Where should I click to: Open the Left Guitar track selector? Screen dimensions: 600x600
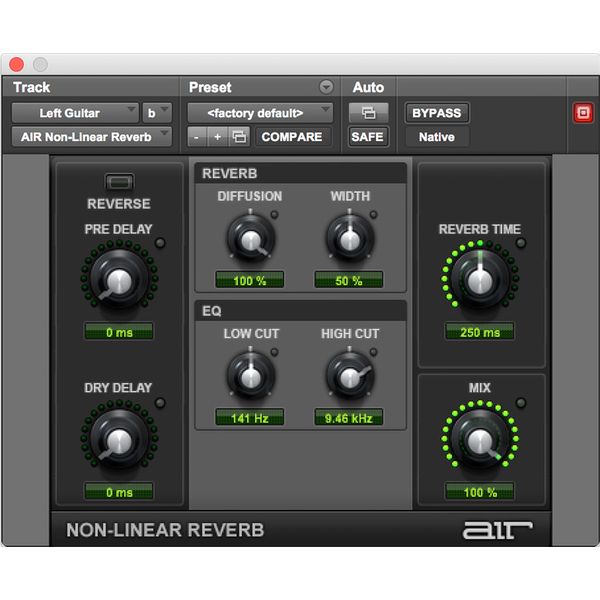coord(75,113)
